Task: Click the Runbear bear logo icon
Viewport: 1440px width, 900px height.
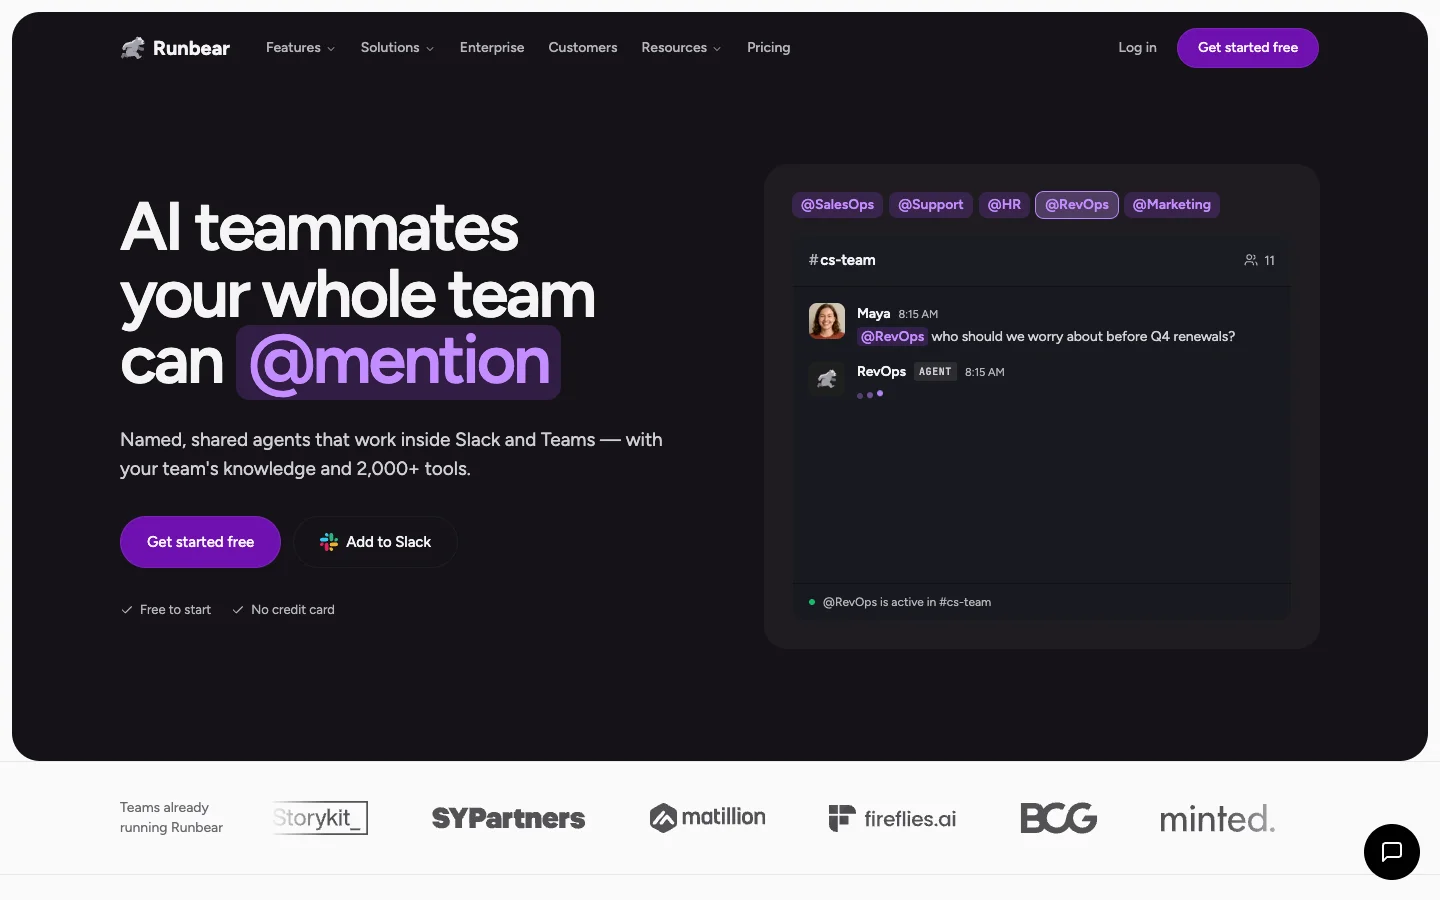Action: click(133, 48)
